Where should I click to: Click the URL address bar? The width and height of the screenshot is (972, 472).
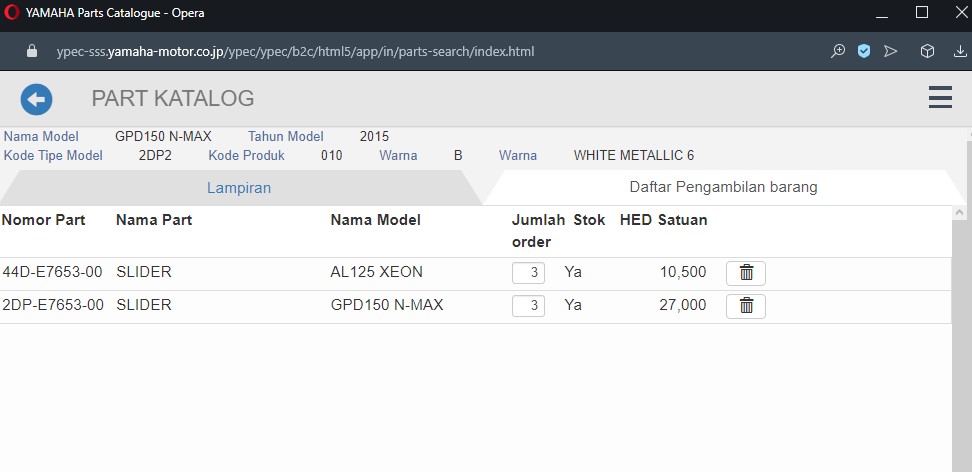[400, 51]
